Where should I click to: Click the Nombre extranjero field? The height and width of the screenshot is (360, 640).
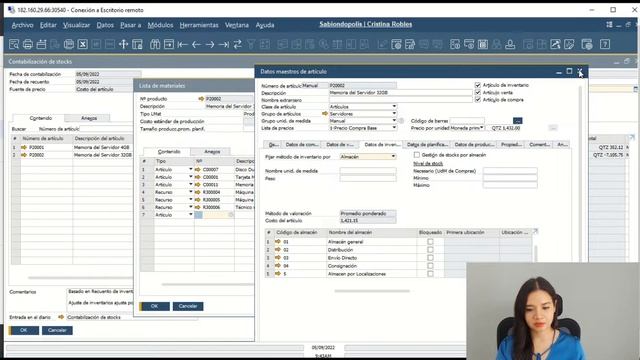click(x=400, y=100)
